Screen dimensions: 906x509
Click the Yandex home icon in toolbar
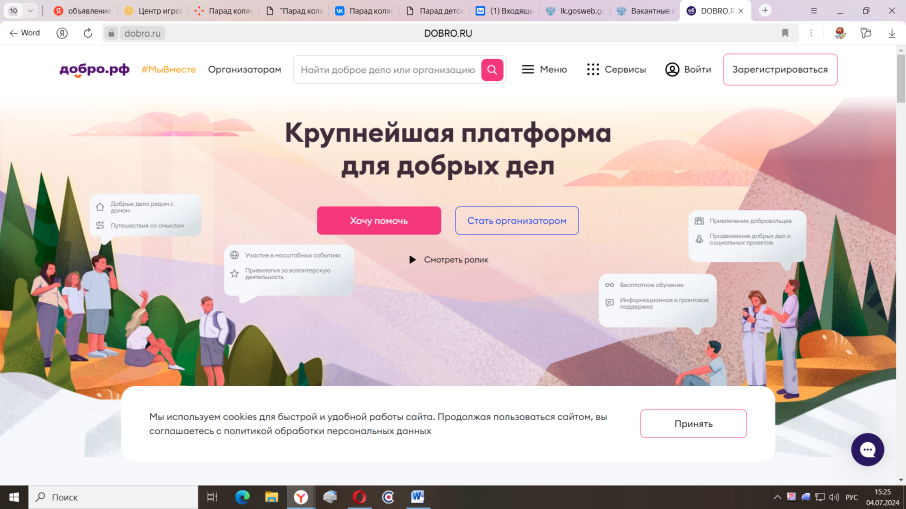click(x=62, y=34)
